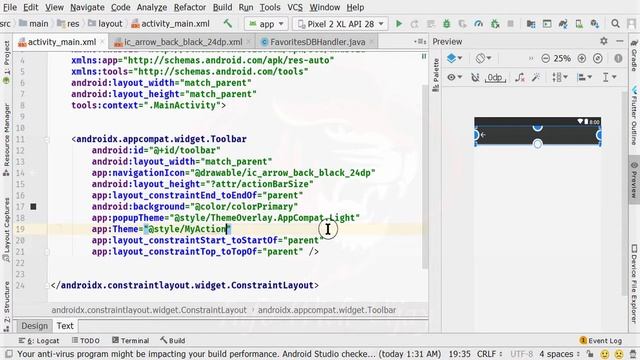Screen dimensions: 640x360
Task: Click the layout breadcrumb in the navigation bar
Action: point(105,24)
